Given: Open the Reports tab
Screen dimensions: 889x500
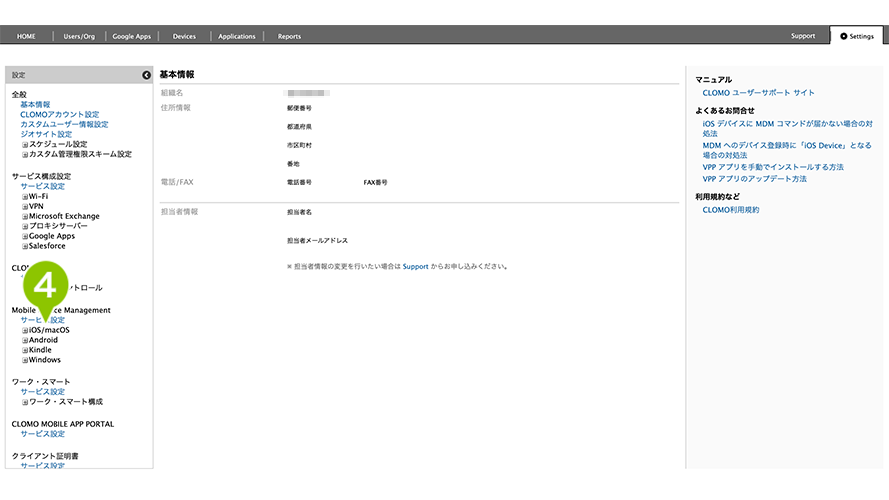Looking at the screenshot, I should point(289,36).
